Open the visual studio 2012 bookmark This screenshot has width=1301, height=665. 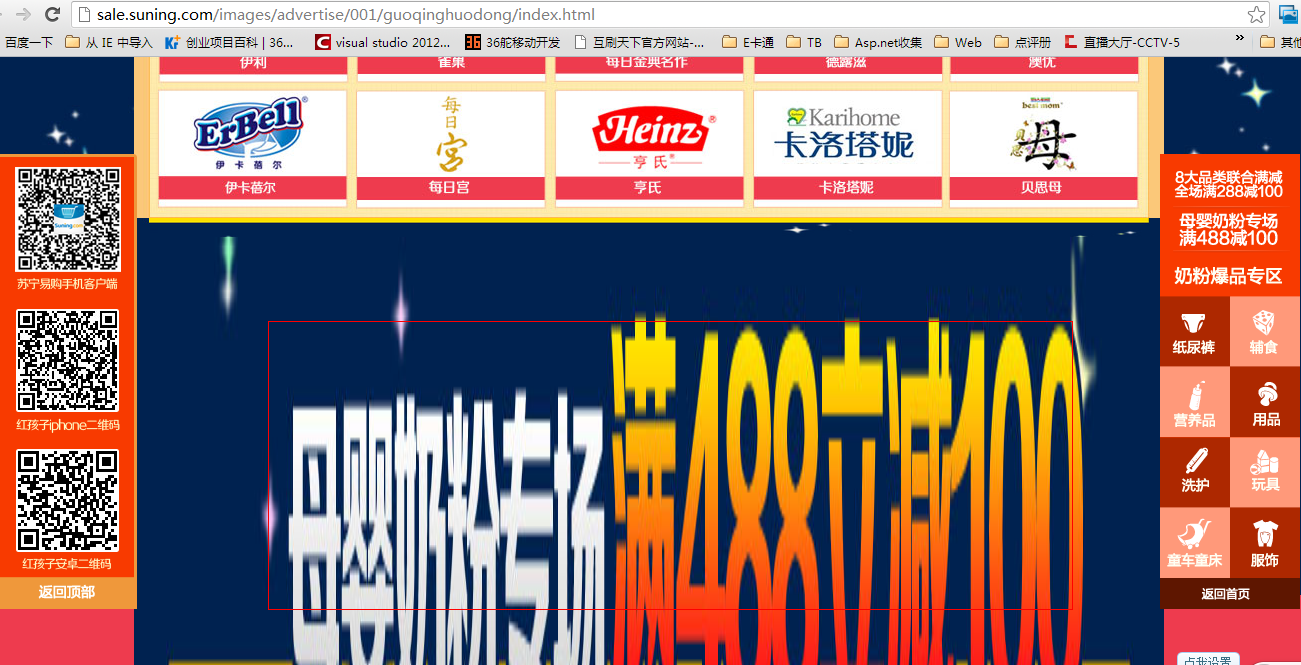tap(383, 42)
